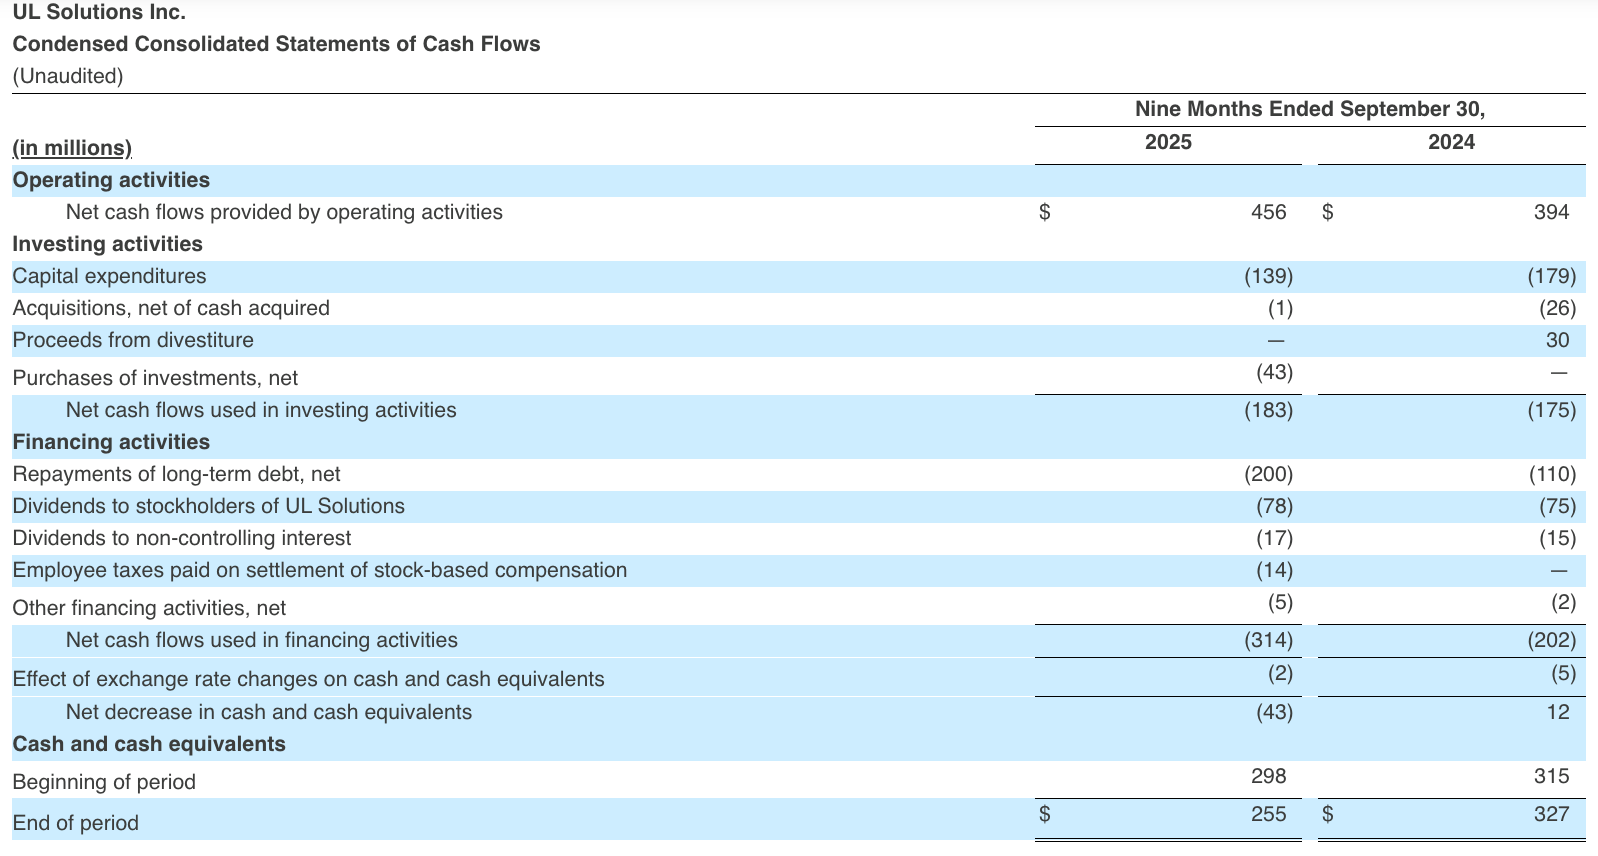Click the 'UL Solutions Inc.' heading
The height and width of the screenshot is (856, 1598).
pyautogui.click(x=99, y=12)
